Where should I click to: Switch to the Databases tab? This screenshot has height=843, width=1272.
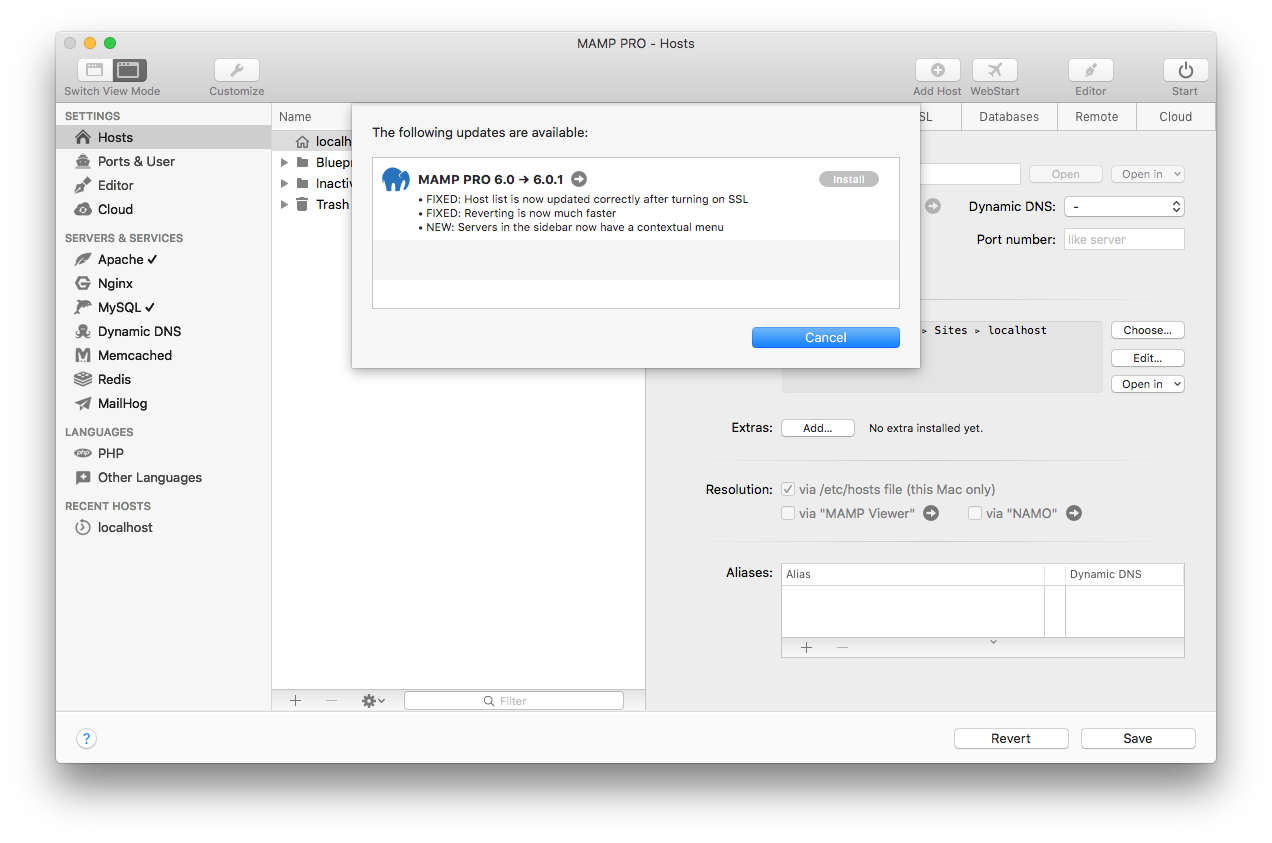[1008, 116]
